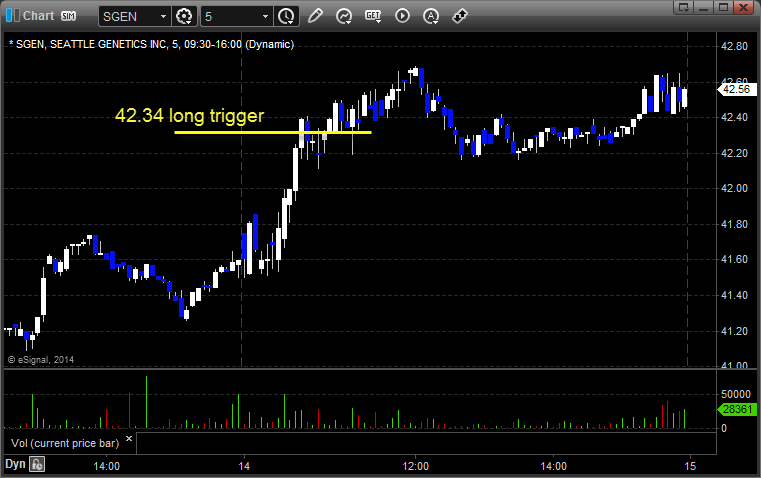Select the yellow trigger trend line
The height and width of the screenshot is (478, 761).
[x=273, y=132]
